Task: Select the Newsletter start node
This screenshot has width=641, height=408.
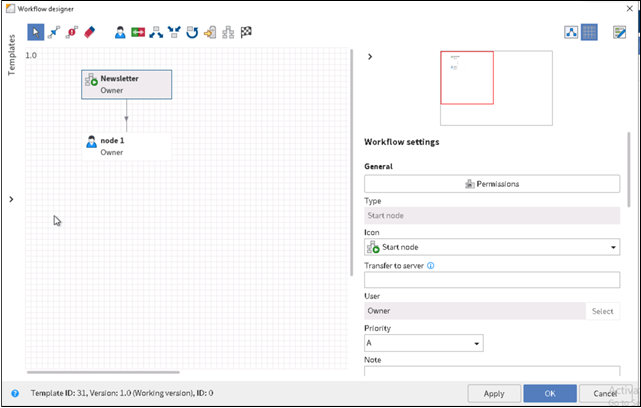Action: coord(126,84)
